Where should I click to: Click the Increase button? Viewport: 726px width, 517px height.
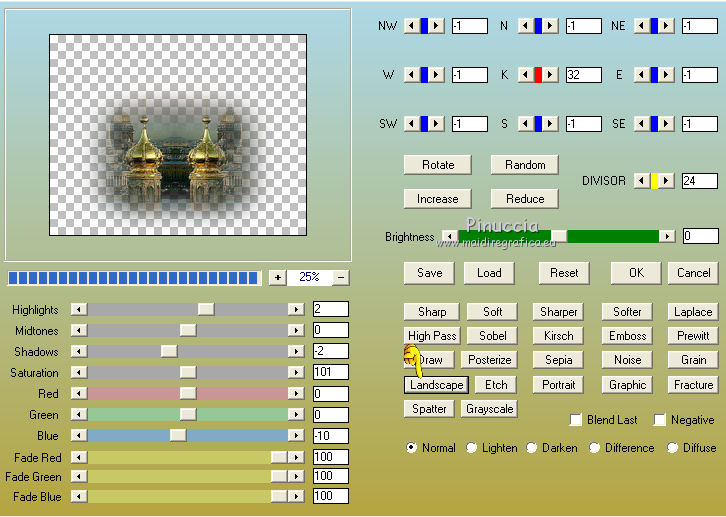(438, 199)
